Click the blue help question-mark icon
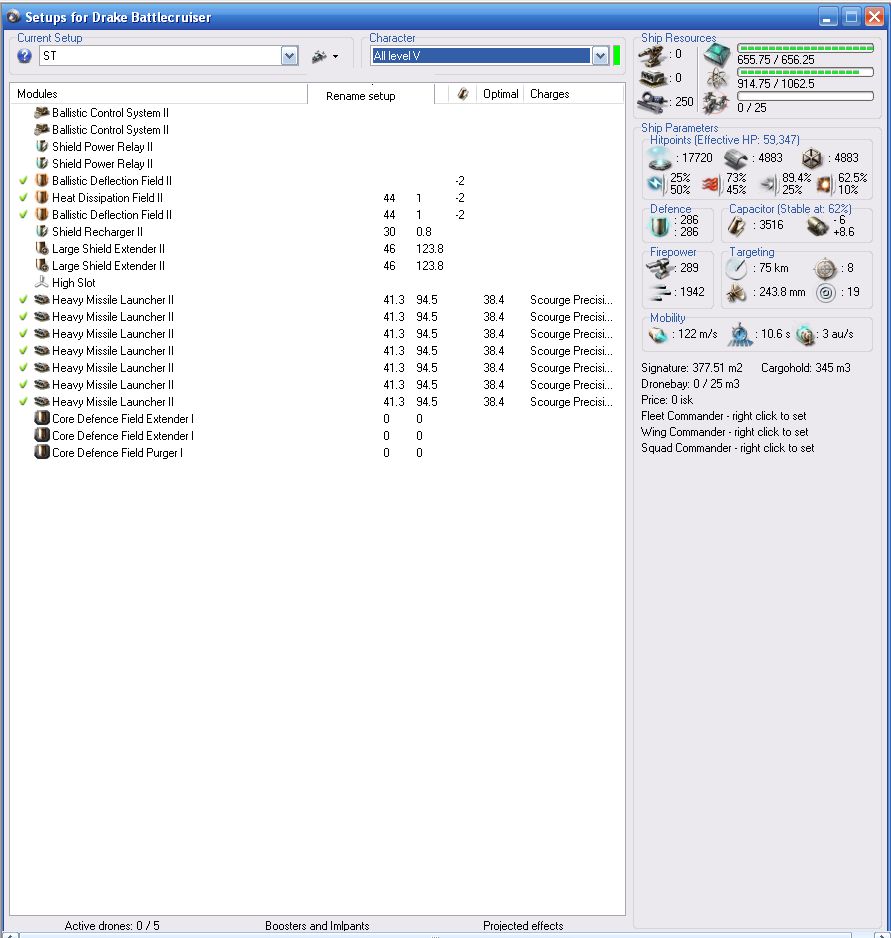 [25, 56]
